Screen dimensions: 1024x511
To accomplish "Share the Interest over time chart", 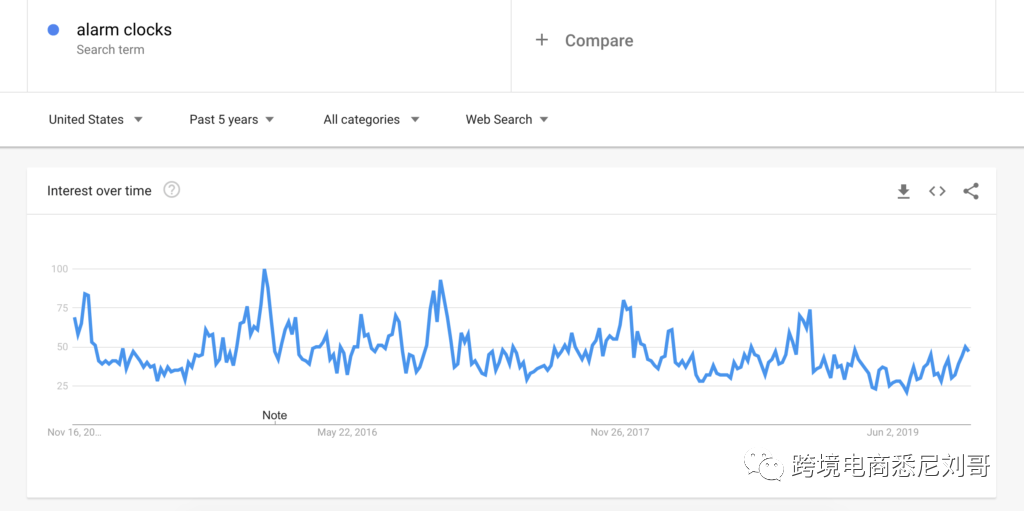I will (971, 191).
